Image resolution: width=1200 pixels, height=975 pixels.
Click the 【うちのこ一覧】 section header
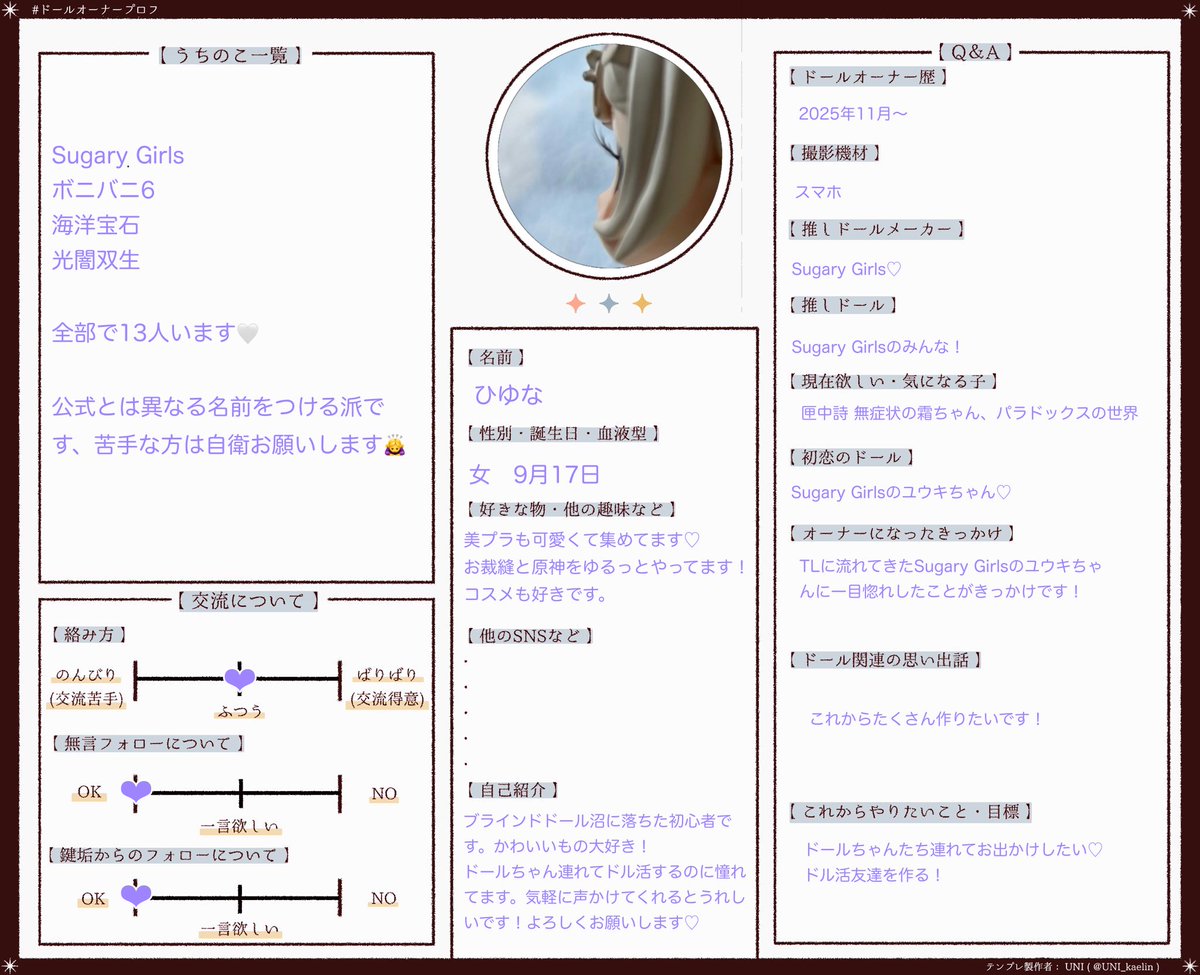[x=229, y=55]
